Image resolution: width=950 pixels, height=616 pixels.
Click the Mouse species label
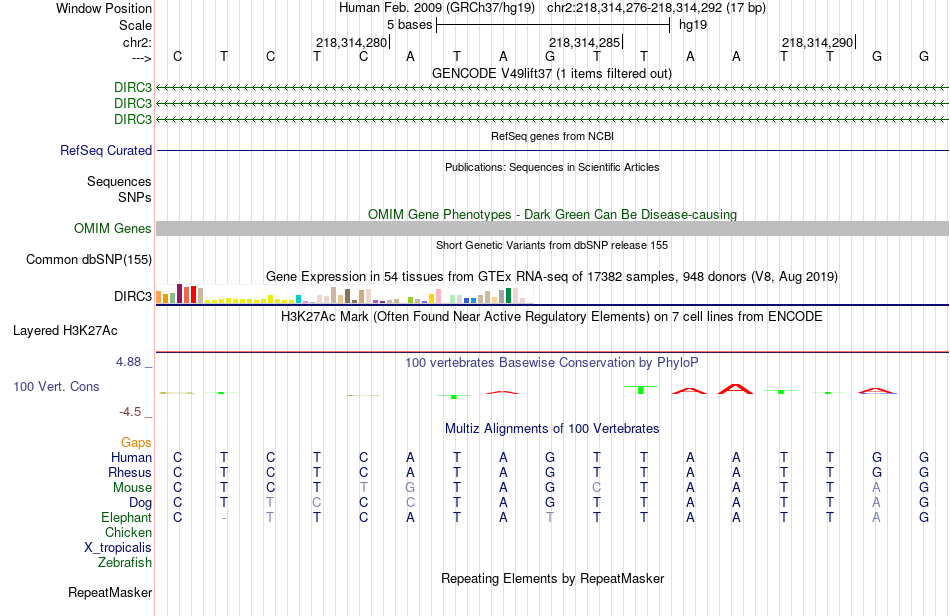(133, 488)
